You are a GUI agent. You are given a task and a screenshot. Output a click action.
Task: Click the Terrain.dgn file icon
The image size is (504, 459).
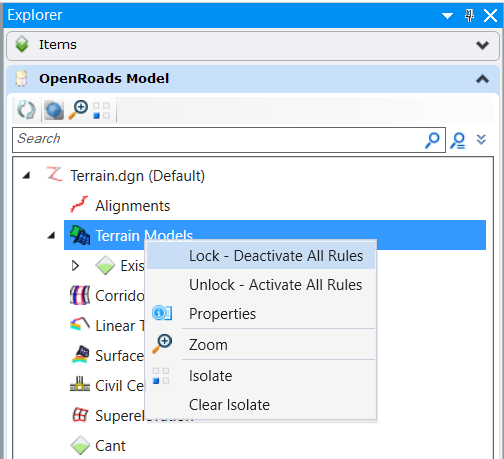(54, 174)
